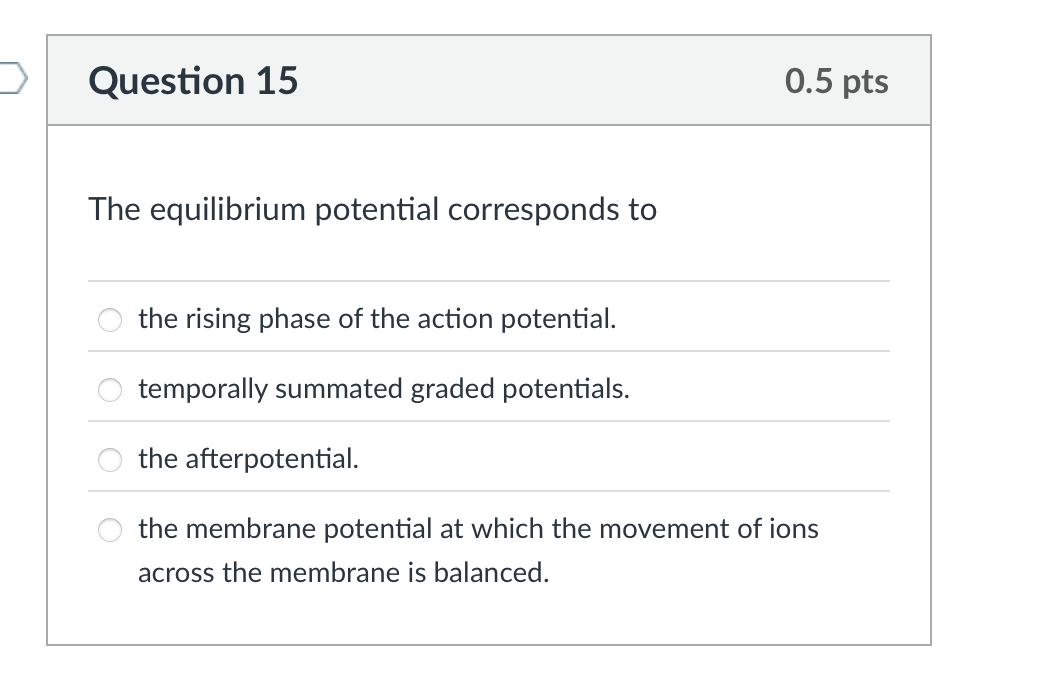Activate the radio button next to the third choice
Screen dimensions: 1056x690
click(109, 460)
